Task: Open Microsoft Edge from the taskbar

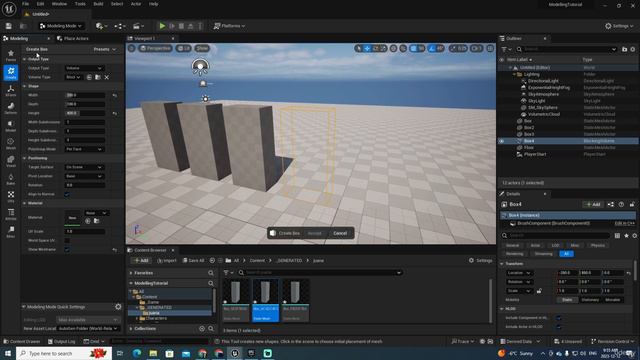Action: 137,353
